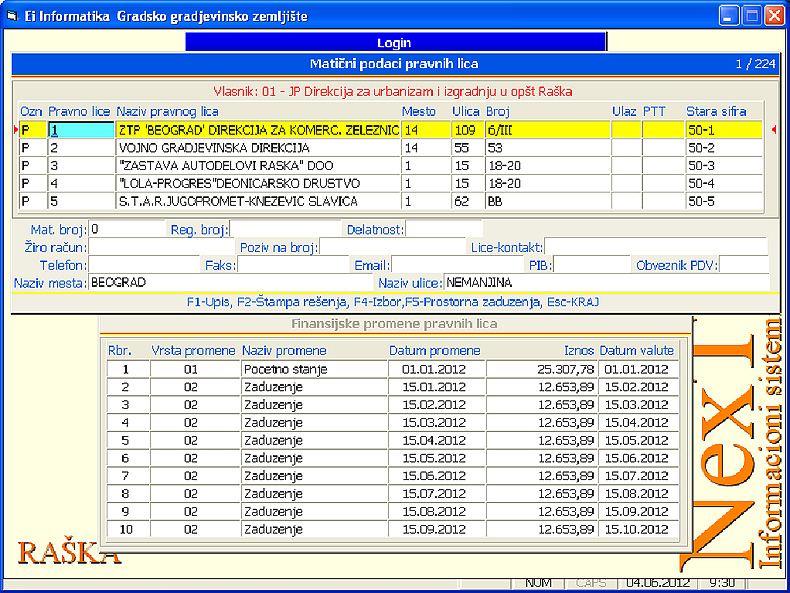Select the Pocetno stanje row in financial changes
Viewport: 790px width, 593px height.
click(x=313, y=369)
